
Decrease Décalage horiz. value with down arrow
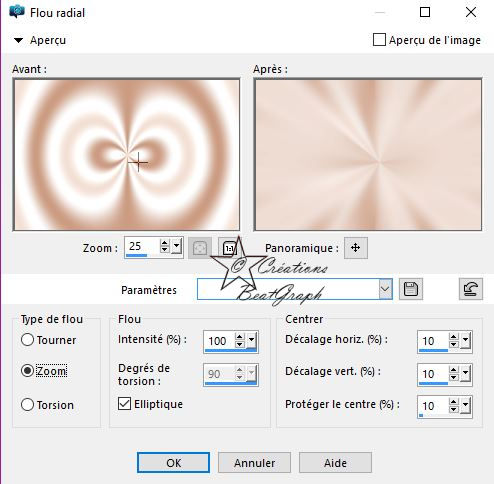click(453, 345)
